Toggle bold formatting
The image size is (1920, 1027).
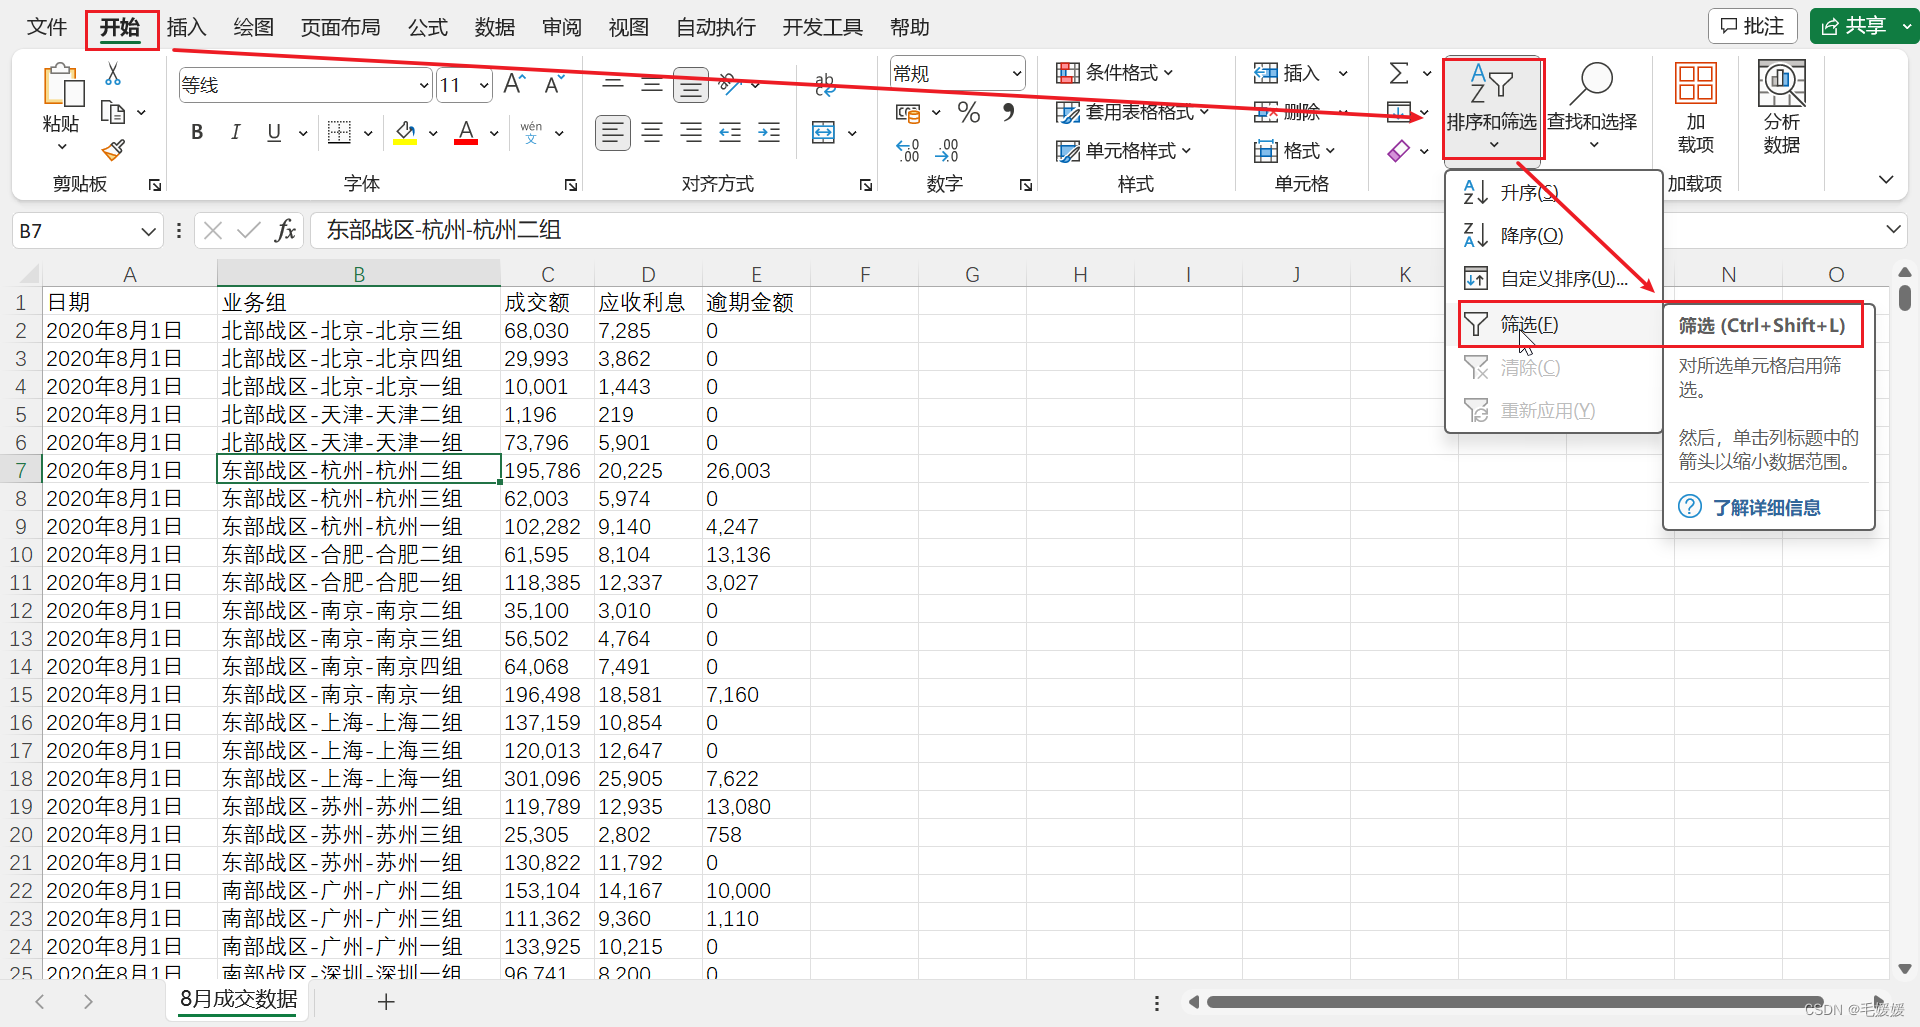tap(197, 132)
